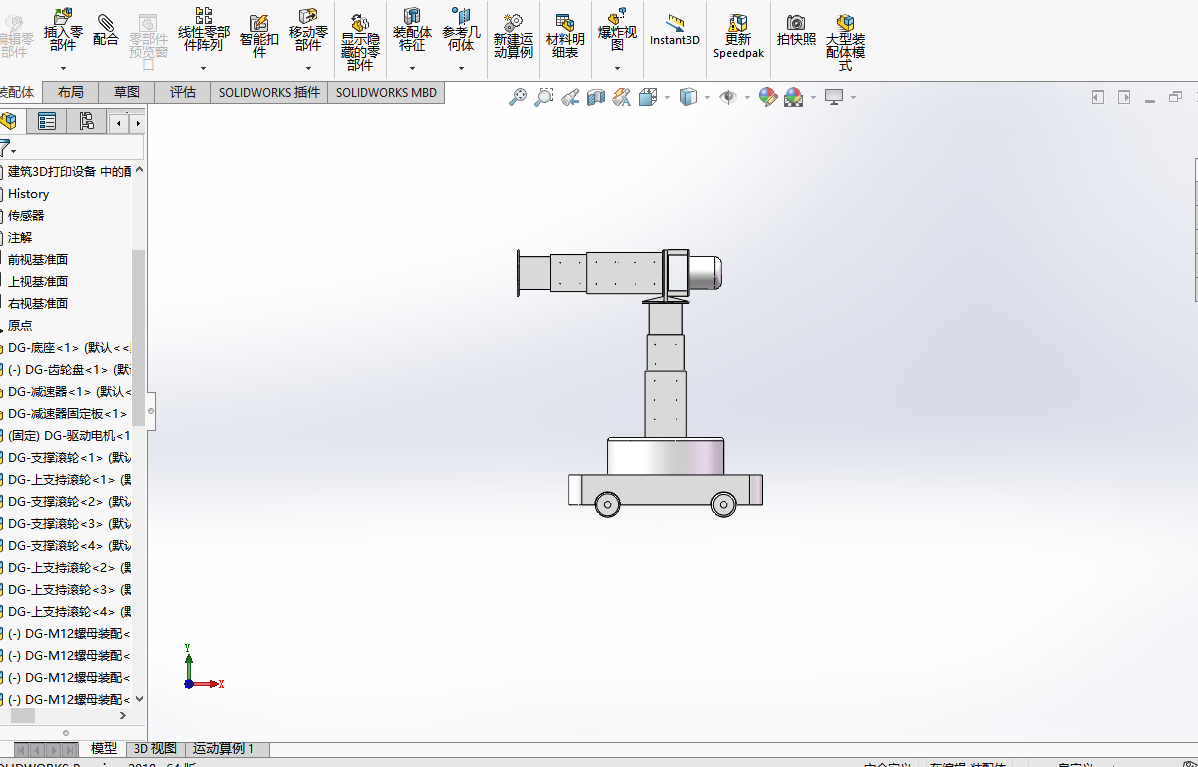Open Reference Geometry dropdown arrow

461,69
